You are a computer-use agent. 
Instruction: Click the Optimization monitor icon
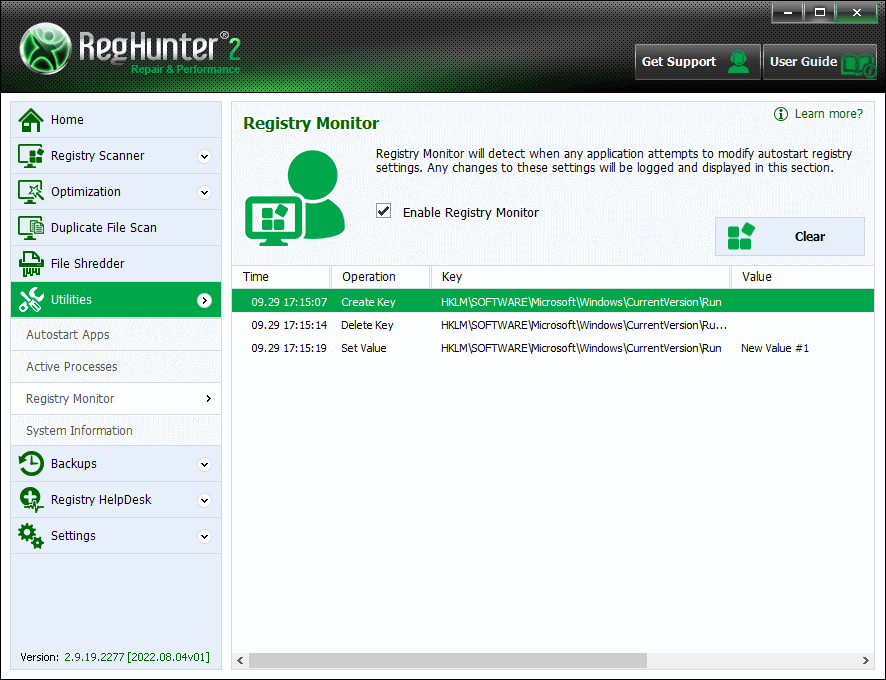[x=31, y=192]
